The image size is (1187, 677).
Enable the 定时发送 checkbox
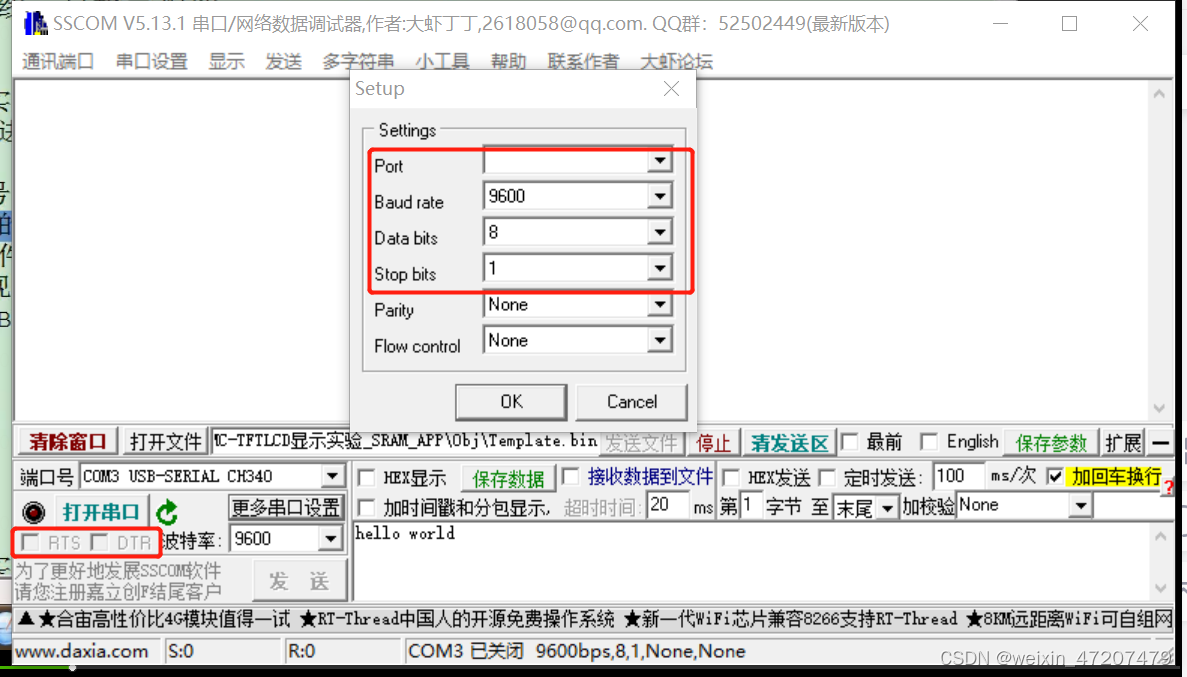tap(825, 477)
